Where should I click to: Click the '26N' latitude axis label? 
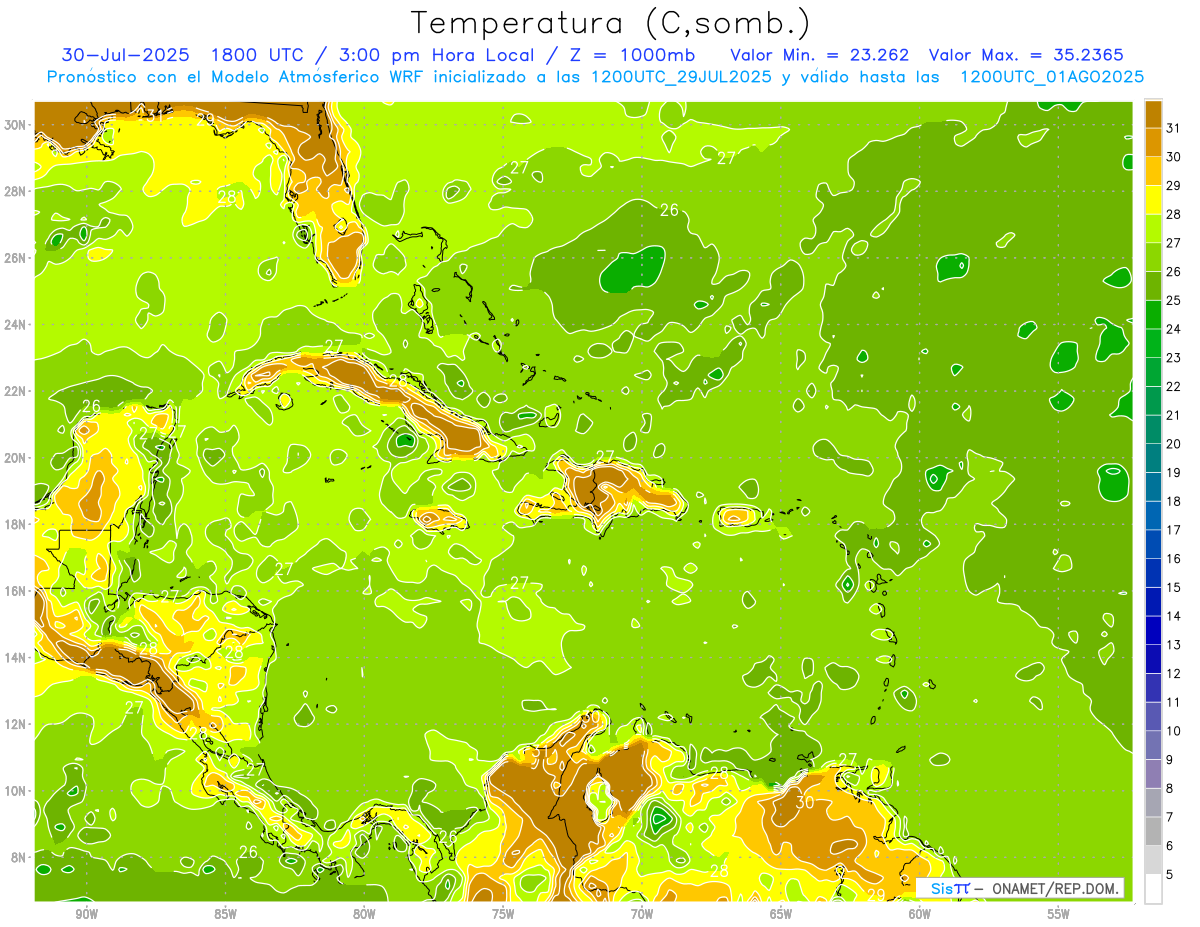click(x=16, y=258)
